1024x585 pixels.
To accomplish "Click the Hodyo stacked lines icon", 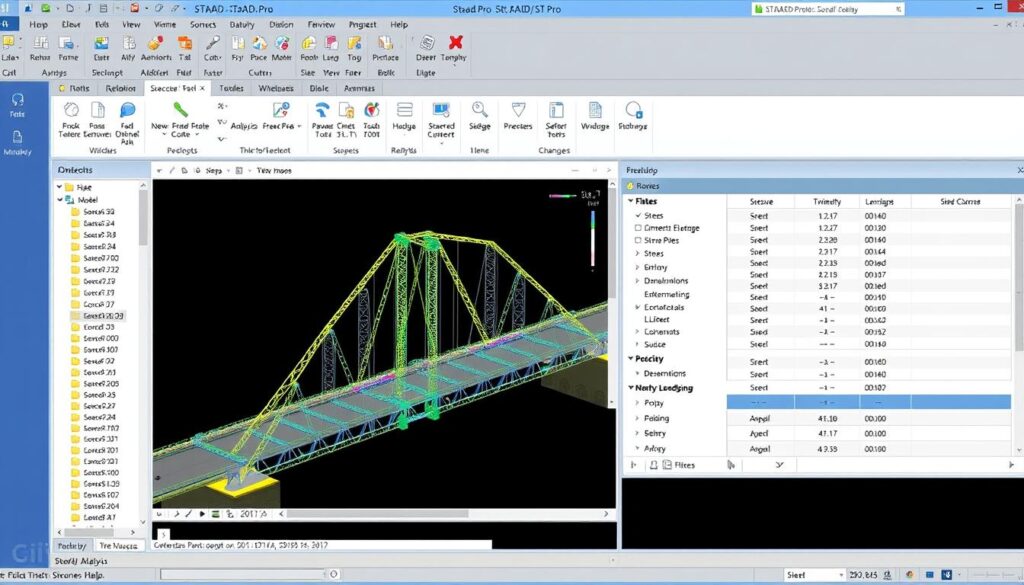I will 404,110.
